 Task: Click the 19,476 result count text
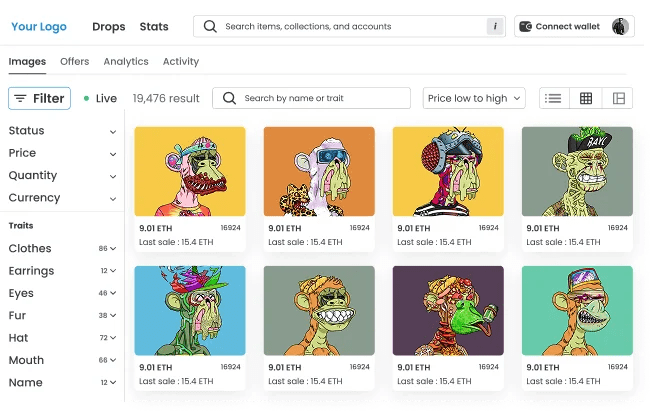coord(166,98)
